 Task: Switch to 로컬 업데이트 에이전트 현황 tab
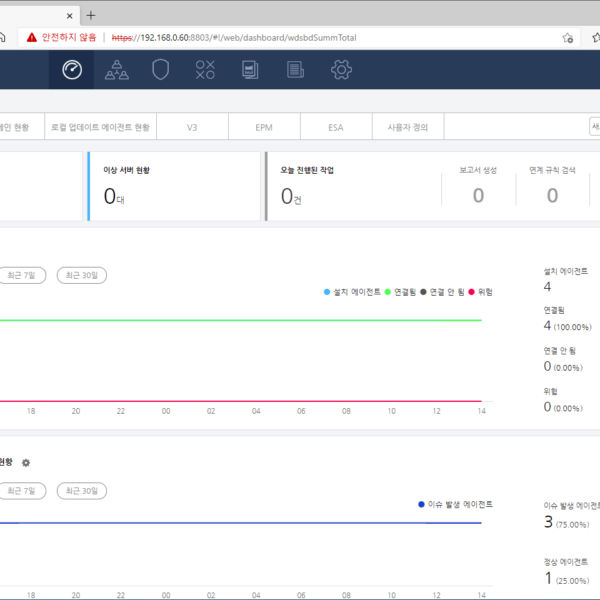100,127
